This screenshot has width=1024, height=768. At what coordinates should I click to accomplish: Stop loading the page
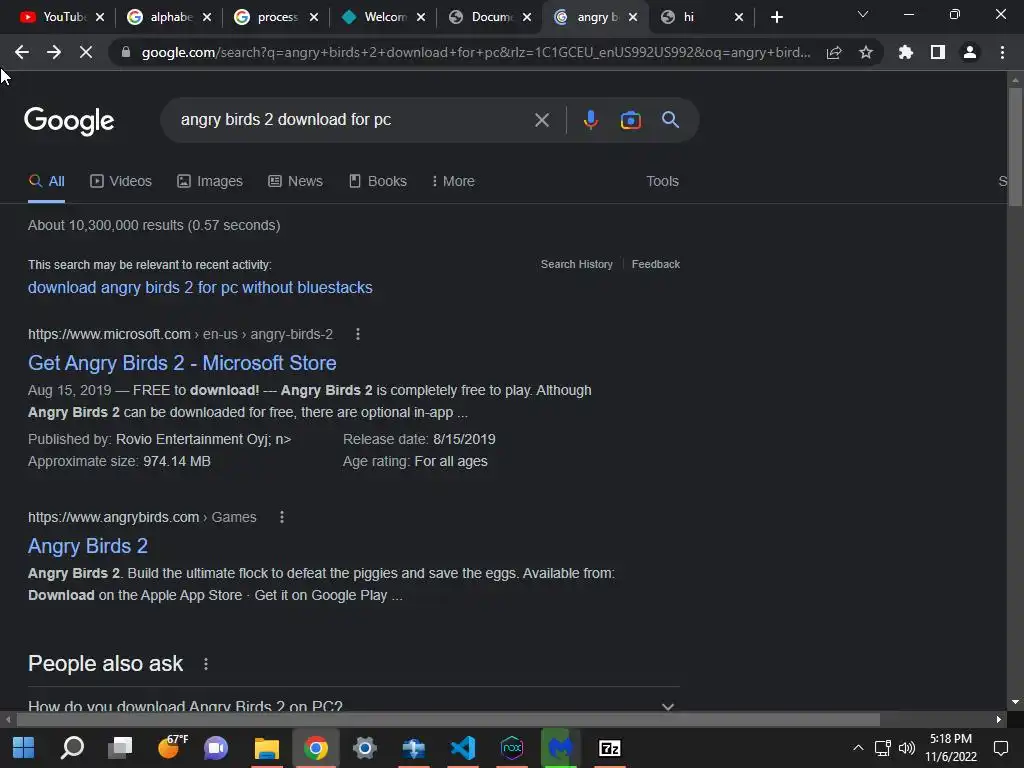(x=86, y=52)
